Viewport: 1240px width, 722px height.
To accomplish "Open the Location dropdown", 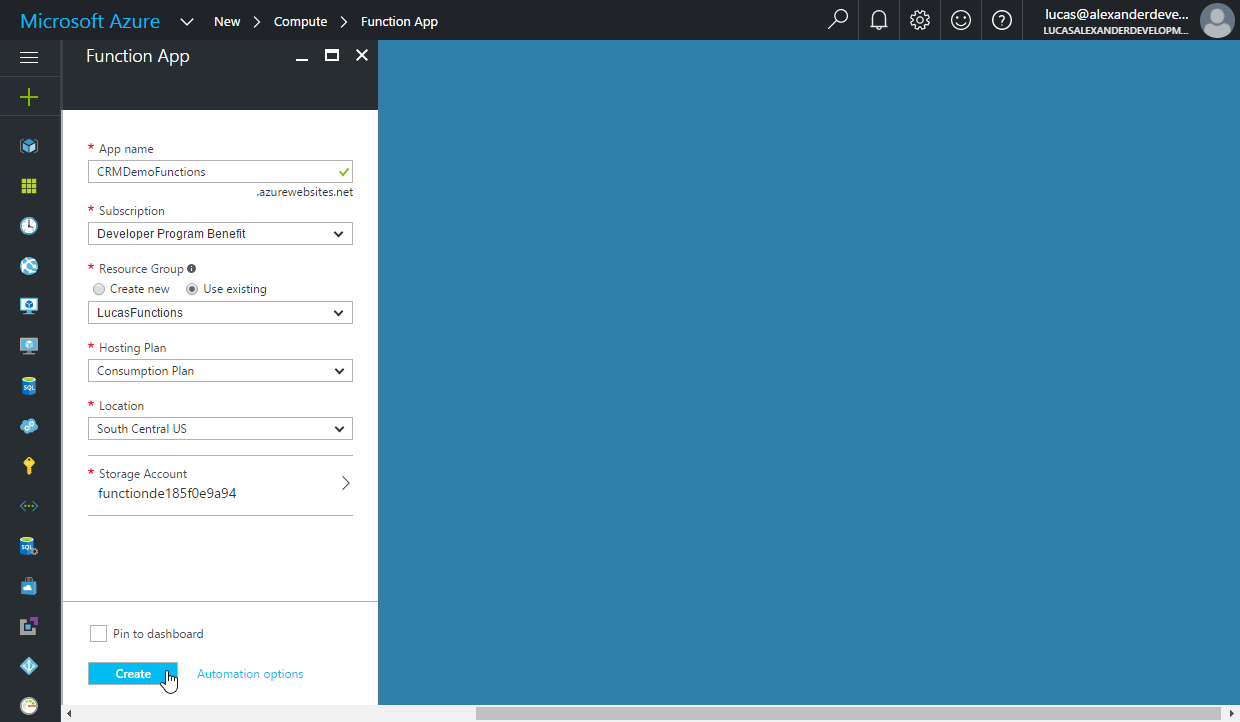I will tap(220, 429).
